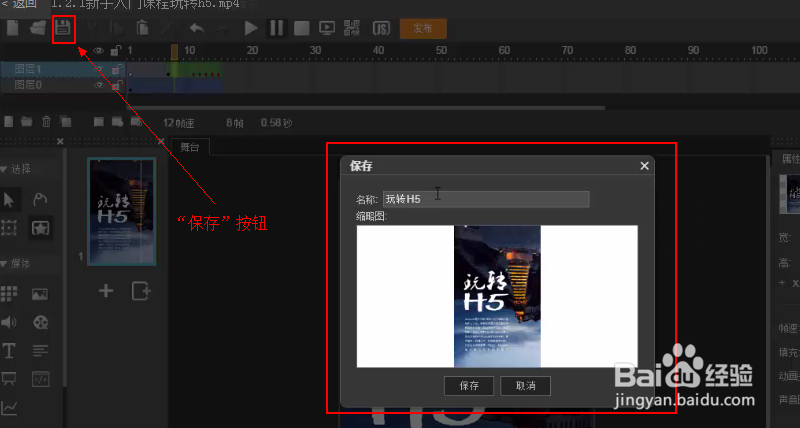Click the paste clipboard icon in toolbar
The image size is (800, 428).
tap(142, 28)
